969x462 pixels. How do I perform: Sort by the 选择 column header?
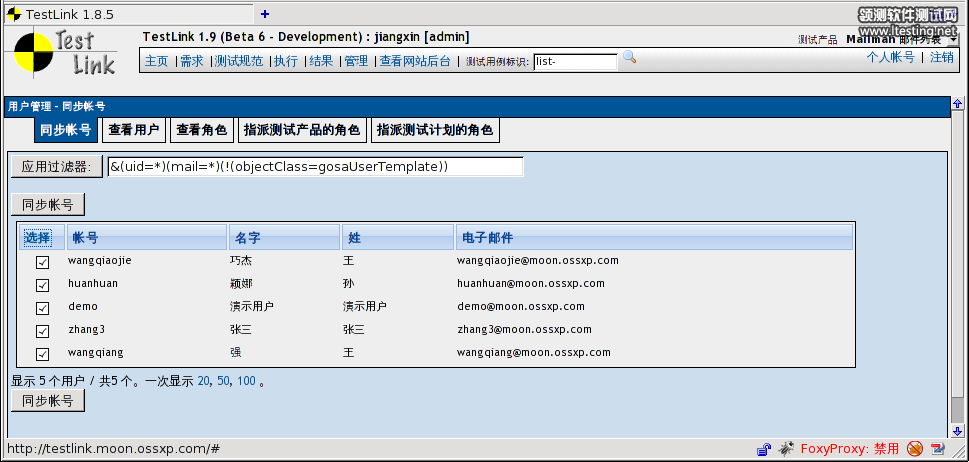tap(41, 237)
